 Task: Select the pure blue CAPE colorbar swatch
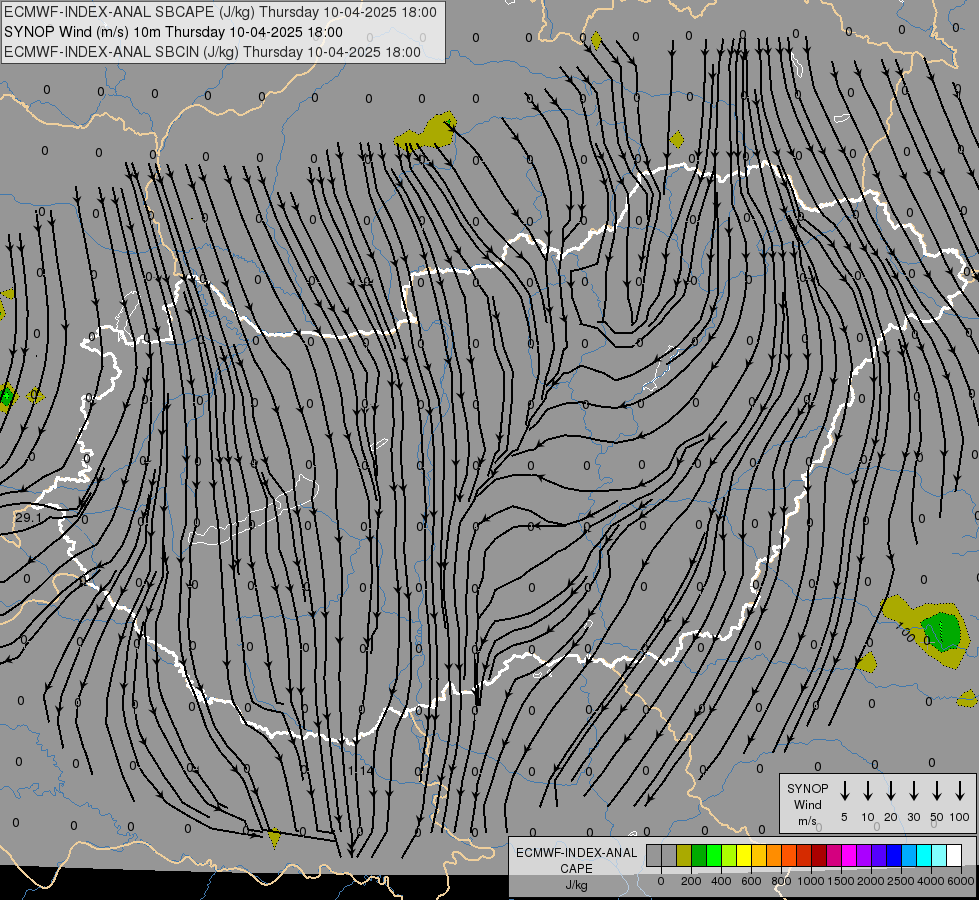click(893, 856)
